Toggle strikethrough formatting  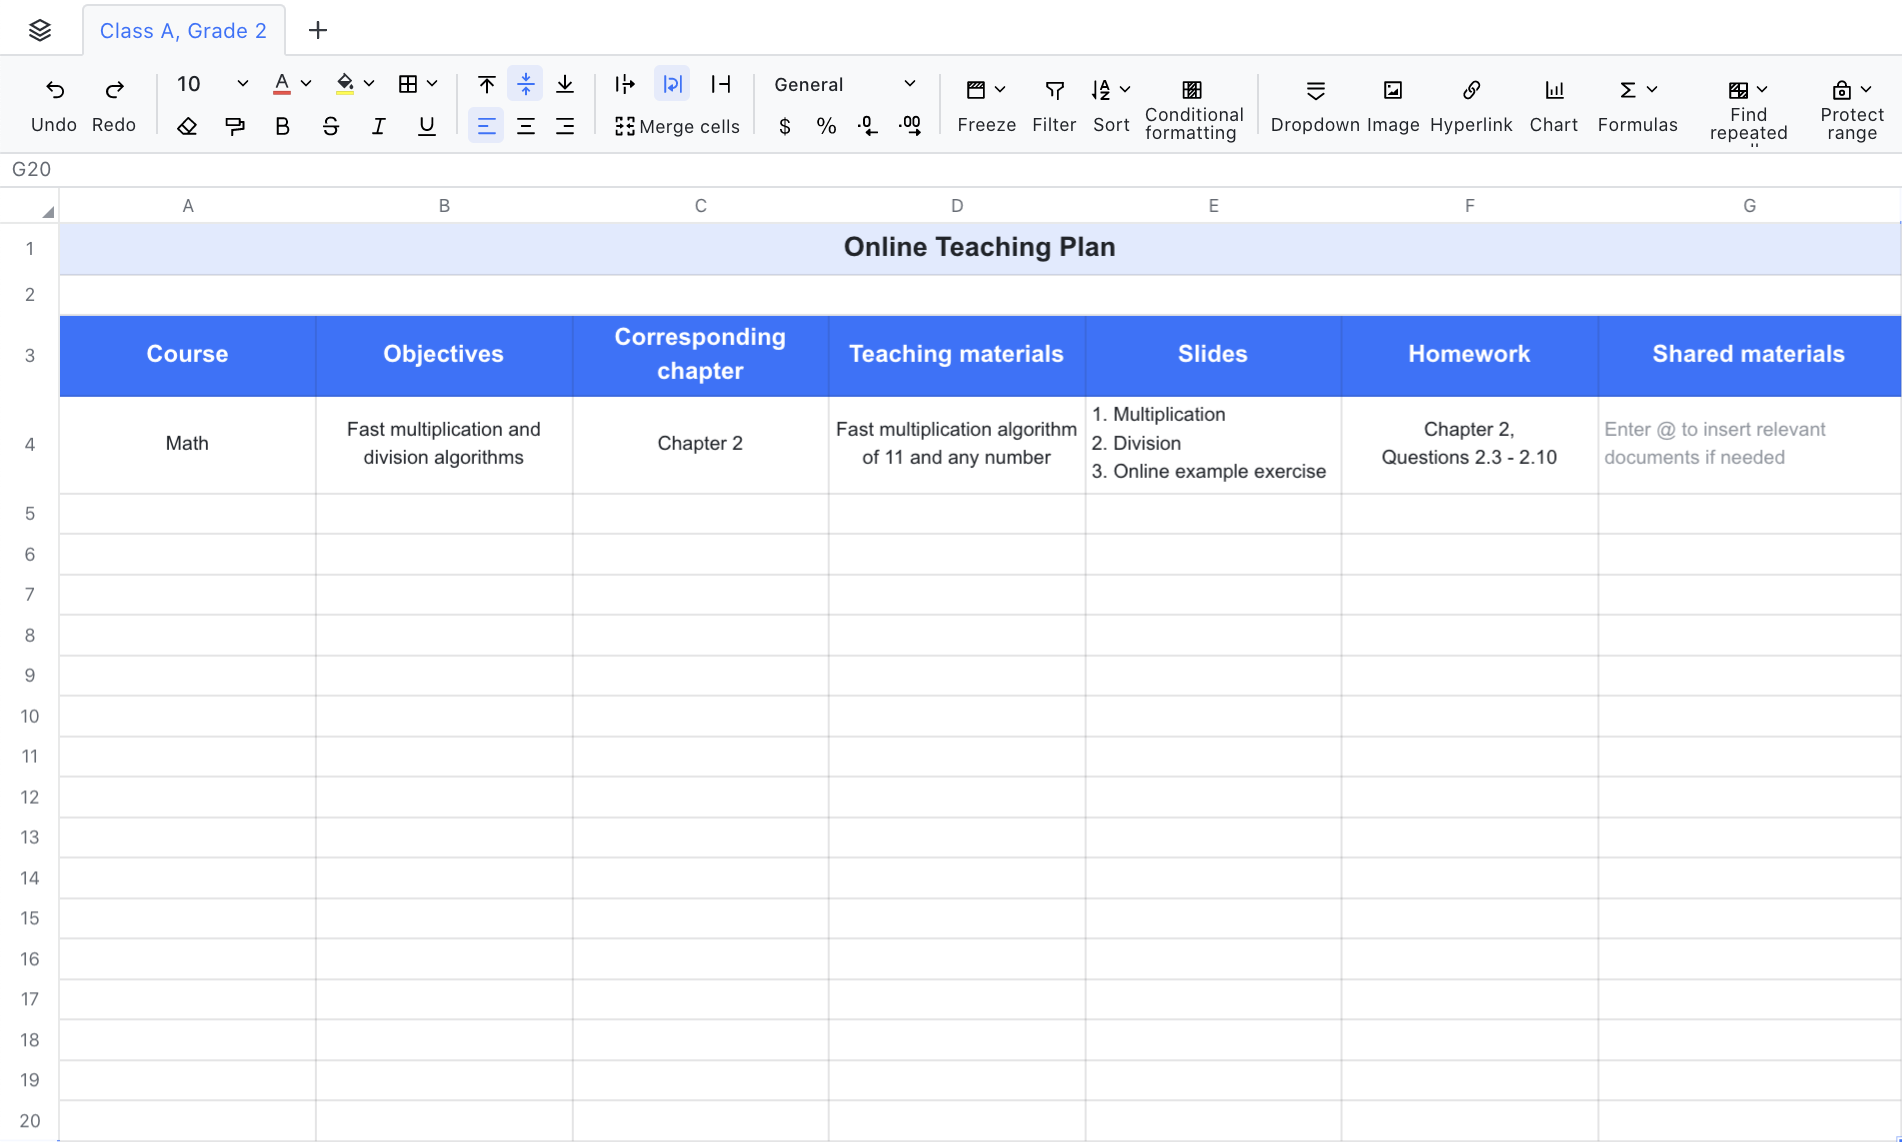tap(330, 126)
